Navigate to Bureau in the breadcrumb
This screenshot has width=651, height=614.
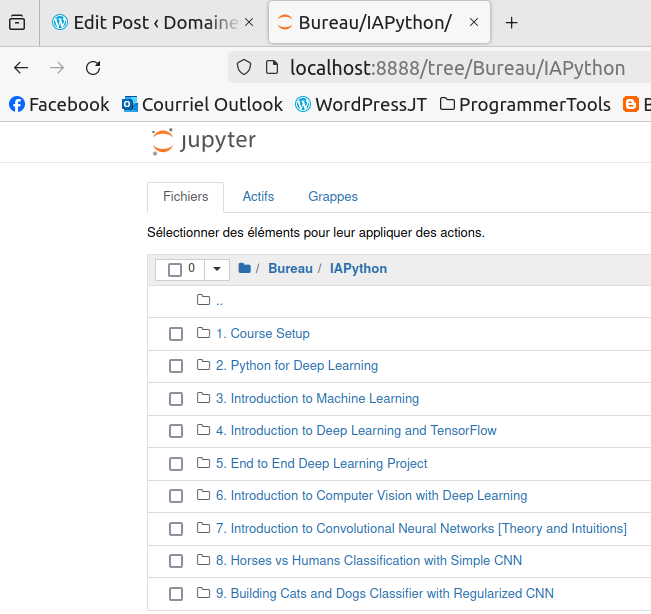click(290, 269)
